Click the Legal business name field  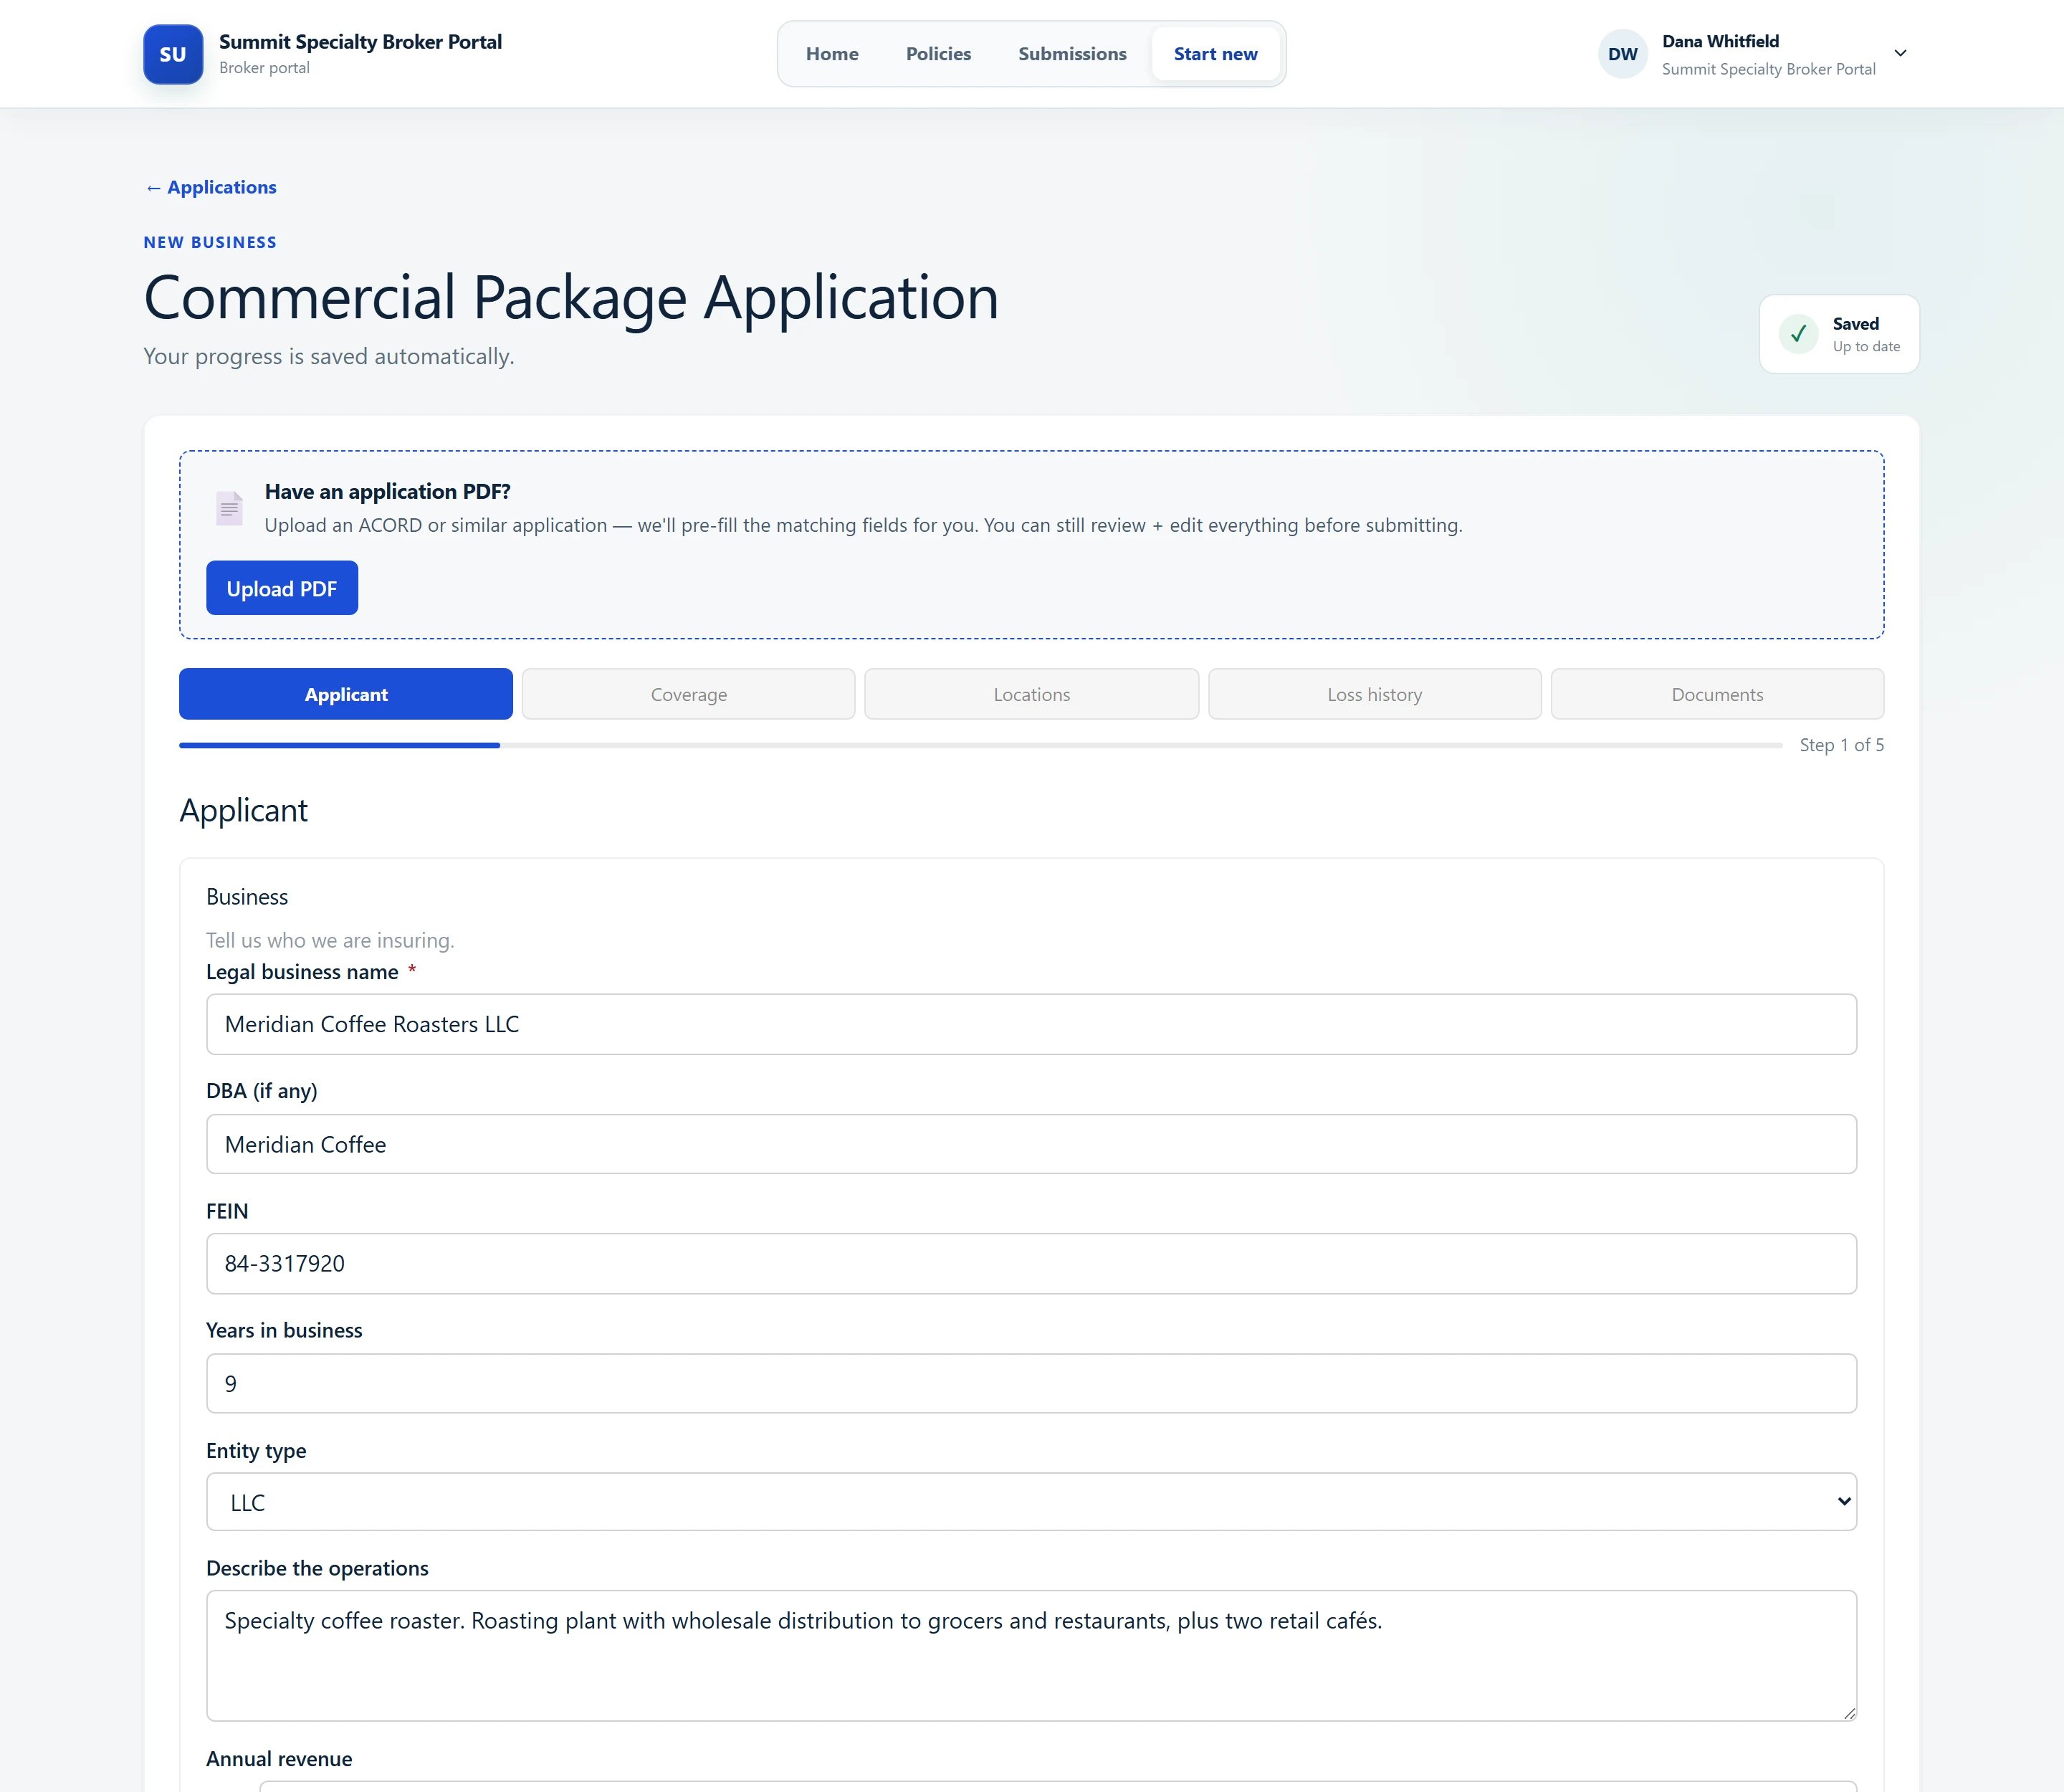click(x=1031, y=1024)
